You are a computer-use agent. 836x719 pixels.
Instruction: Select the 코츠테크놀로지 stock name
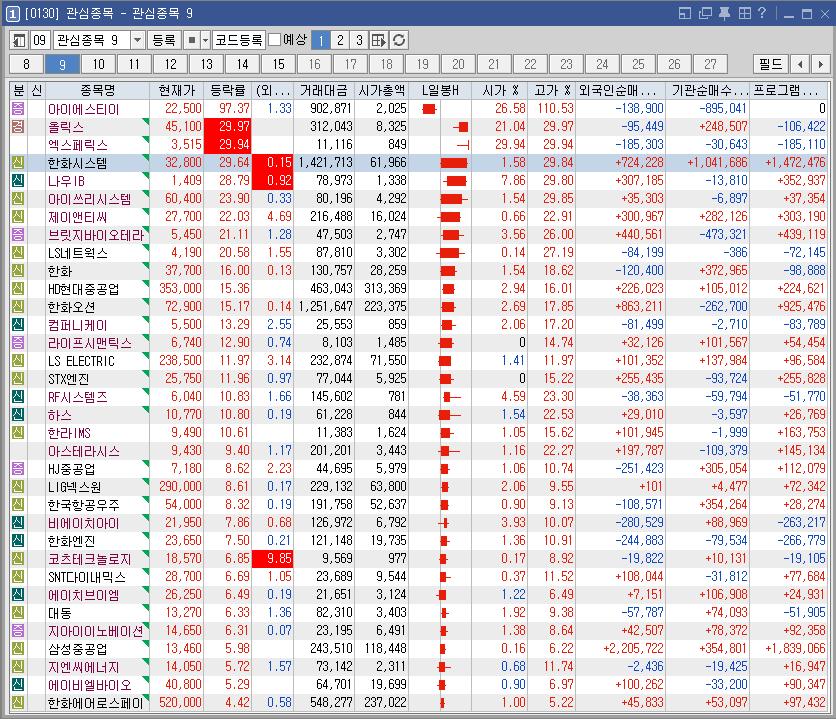coord(90,559)
